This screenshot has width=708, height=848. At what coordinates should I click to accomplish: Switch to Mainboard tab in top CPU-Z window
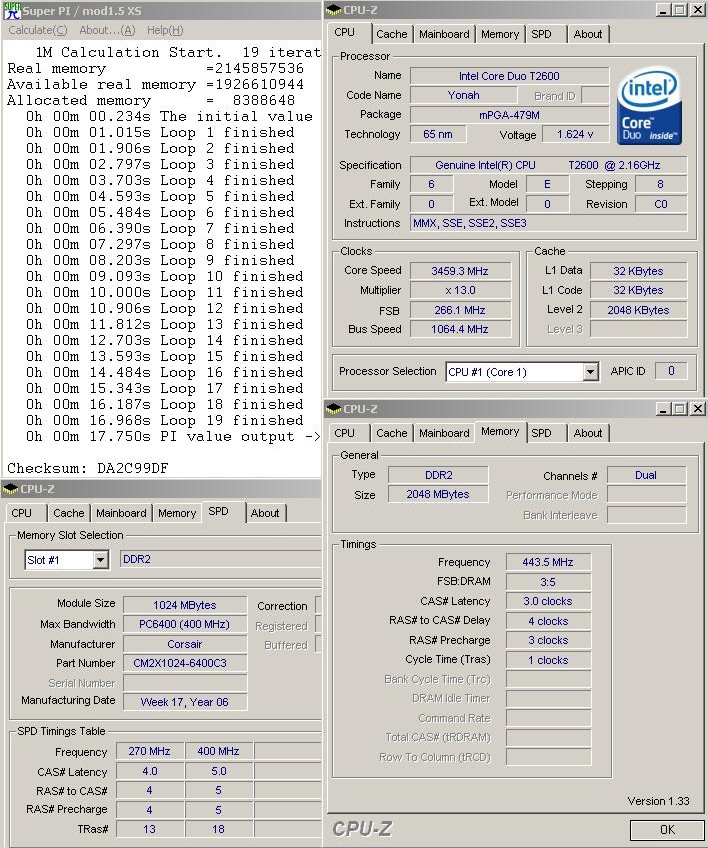tap(444, 34)
